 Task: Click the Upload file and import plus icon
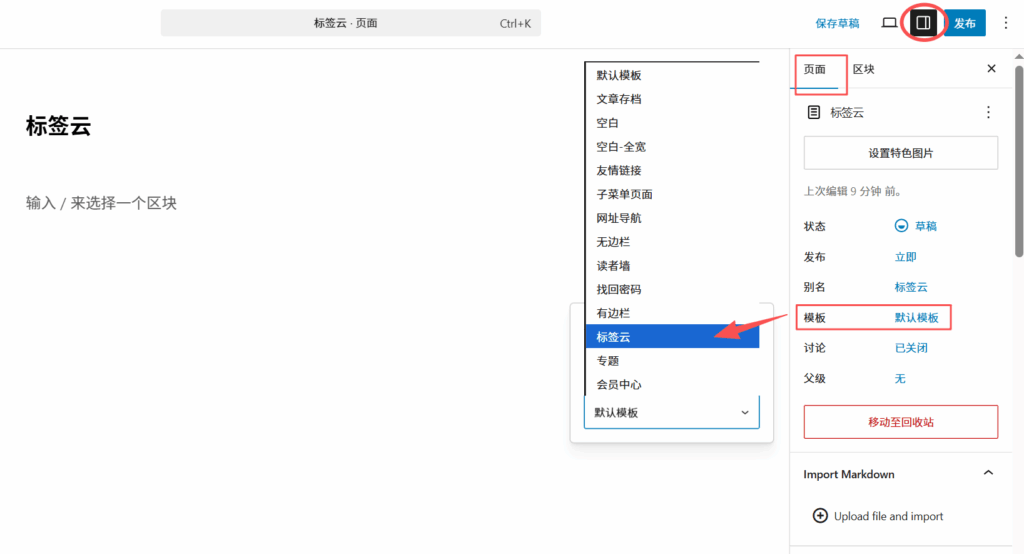[820, 516]
